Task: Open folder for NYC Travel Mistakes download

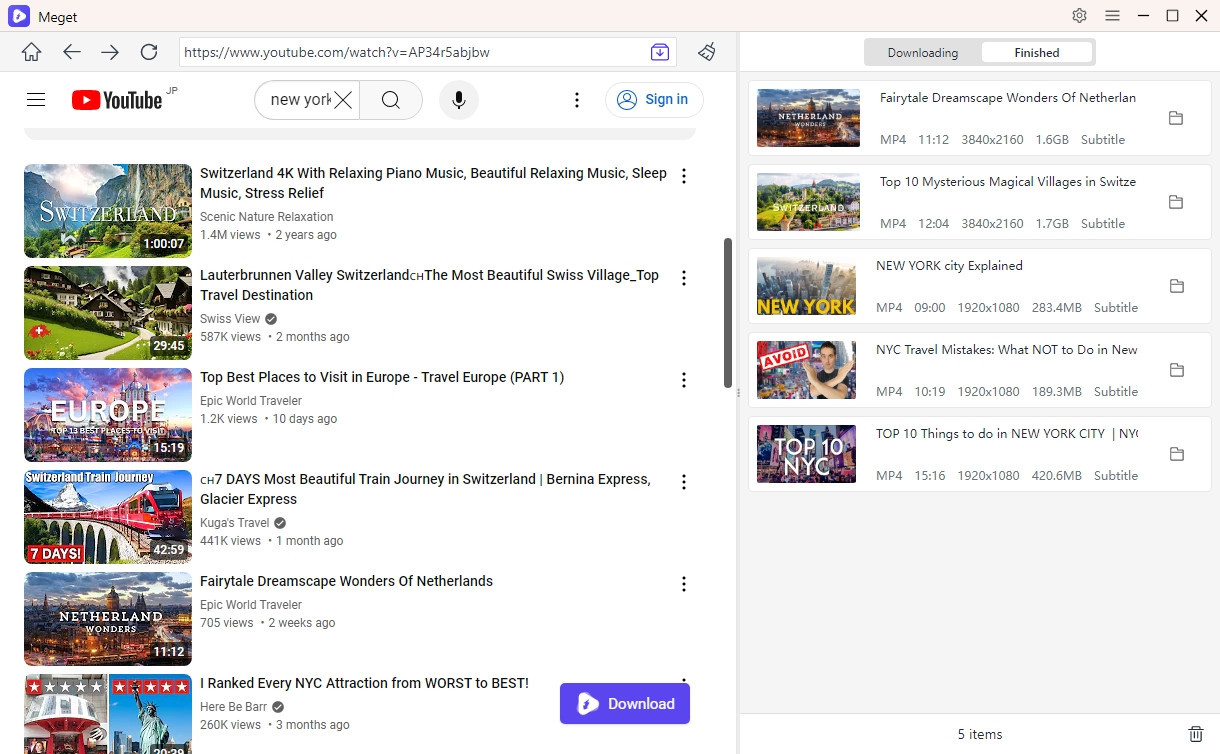Action: 1176,370
